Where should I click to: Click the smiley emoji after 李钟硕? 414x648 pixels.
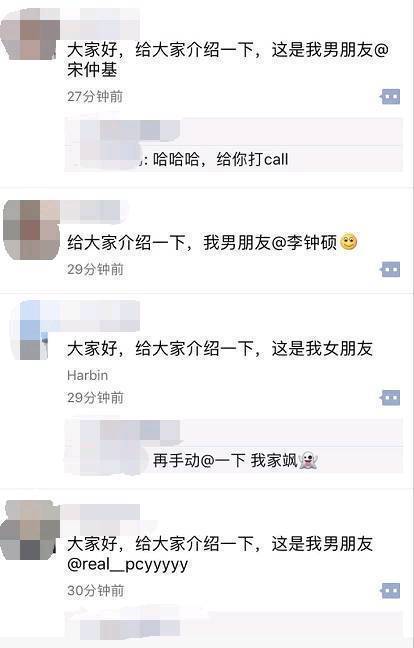coord(349,242)
